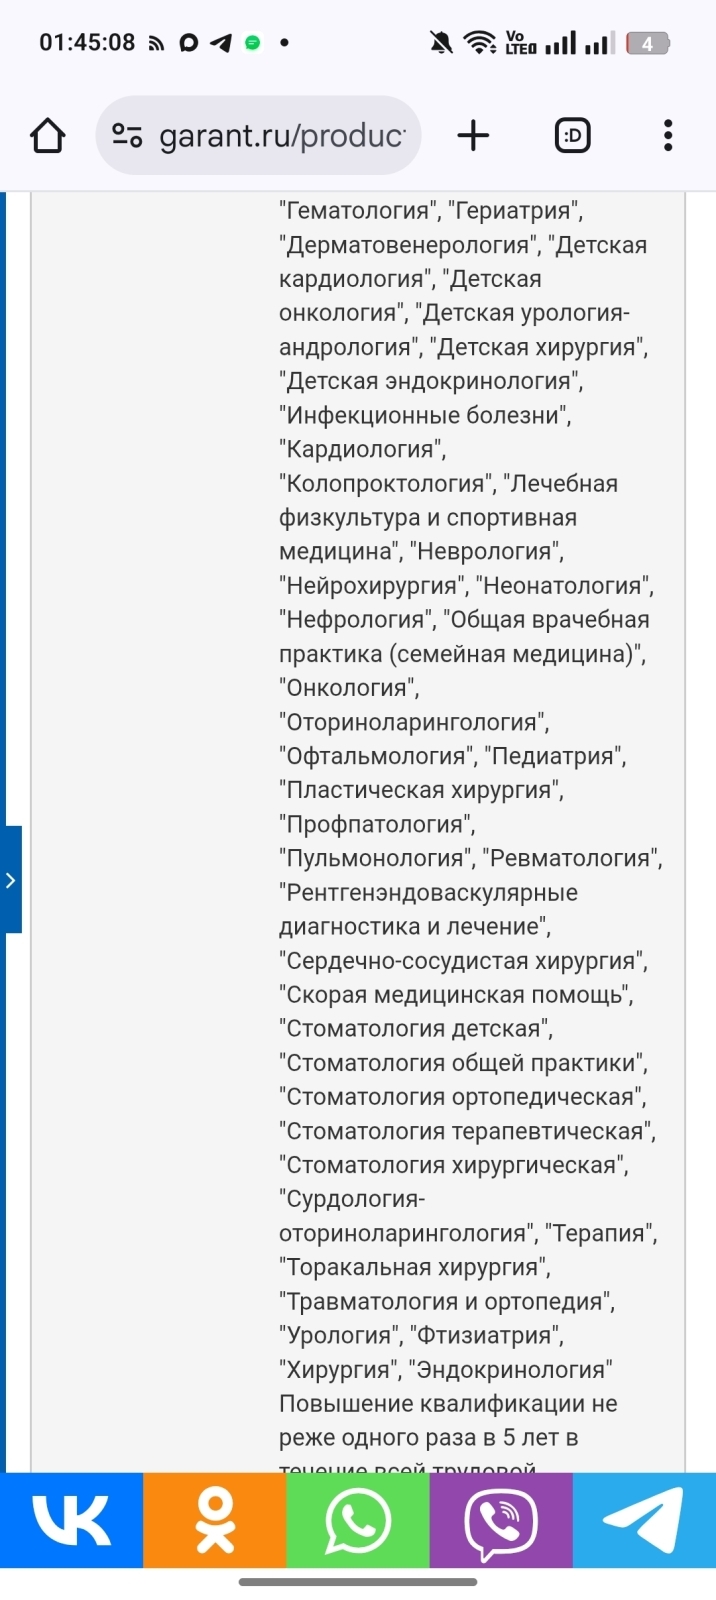Tap the clock showing 01:45:08
Screen dimensions: 716x1600
(87, 43)
